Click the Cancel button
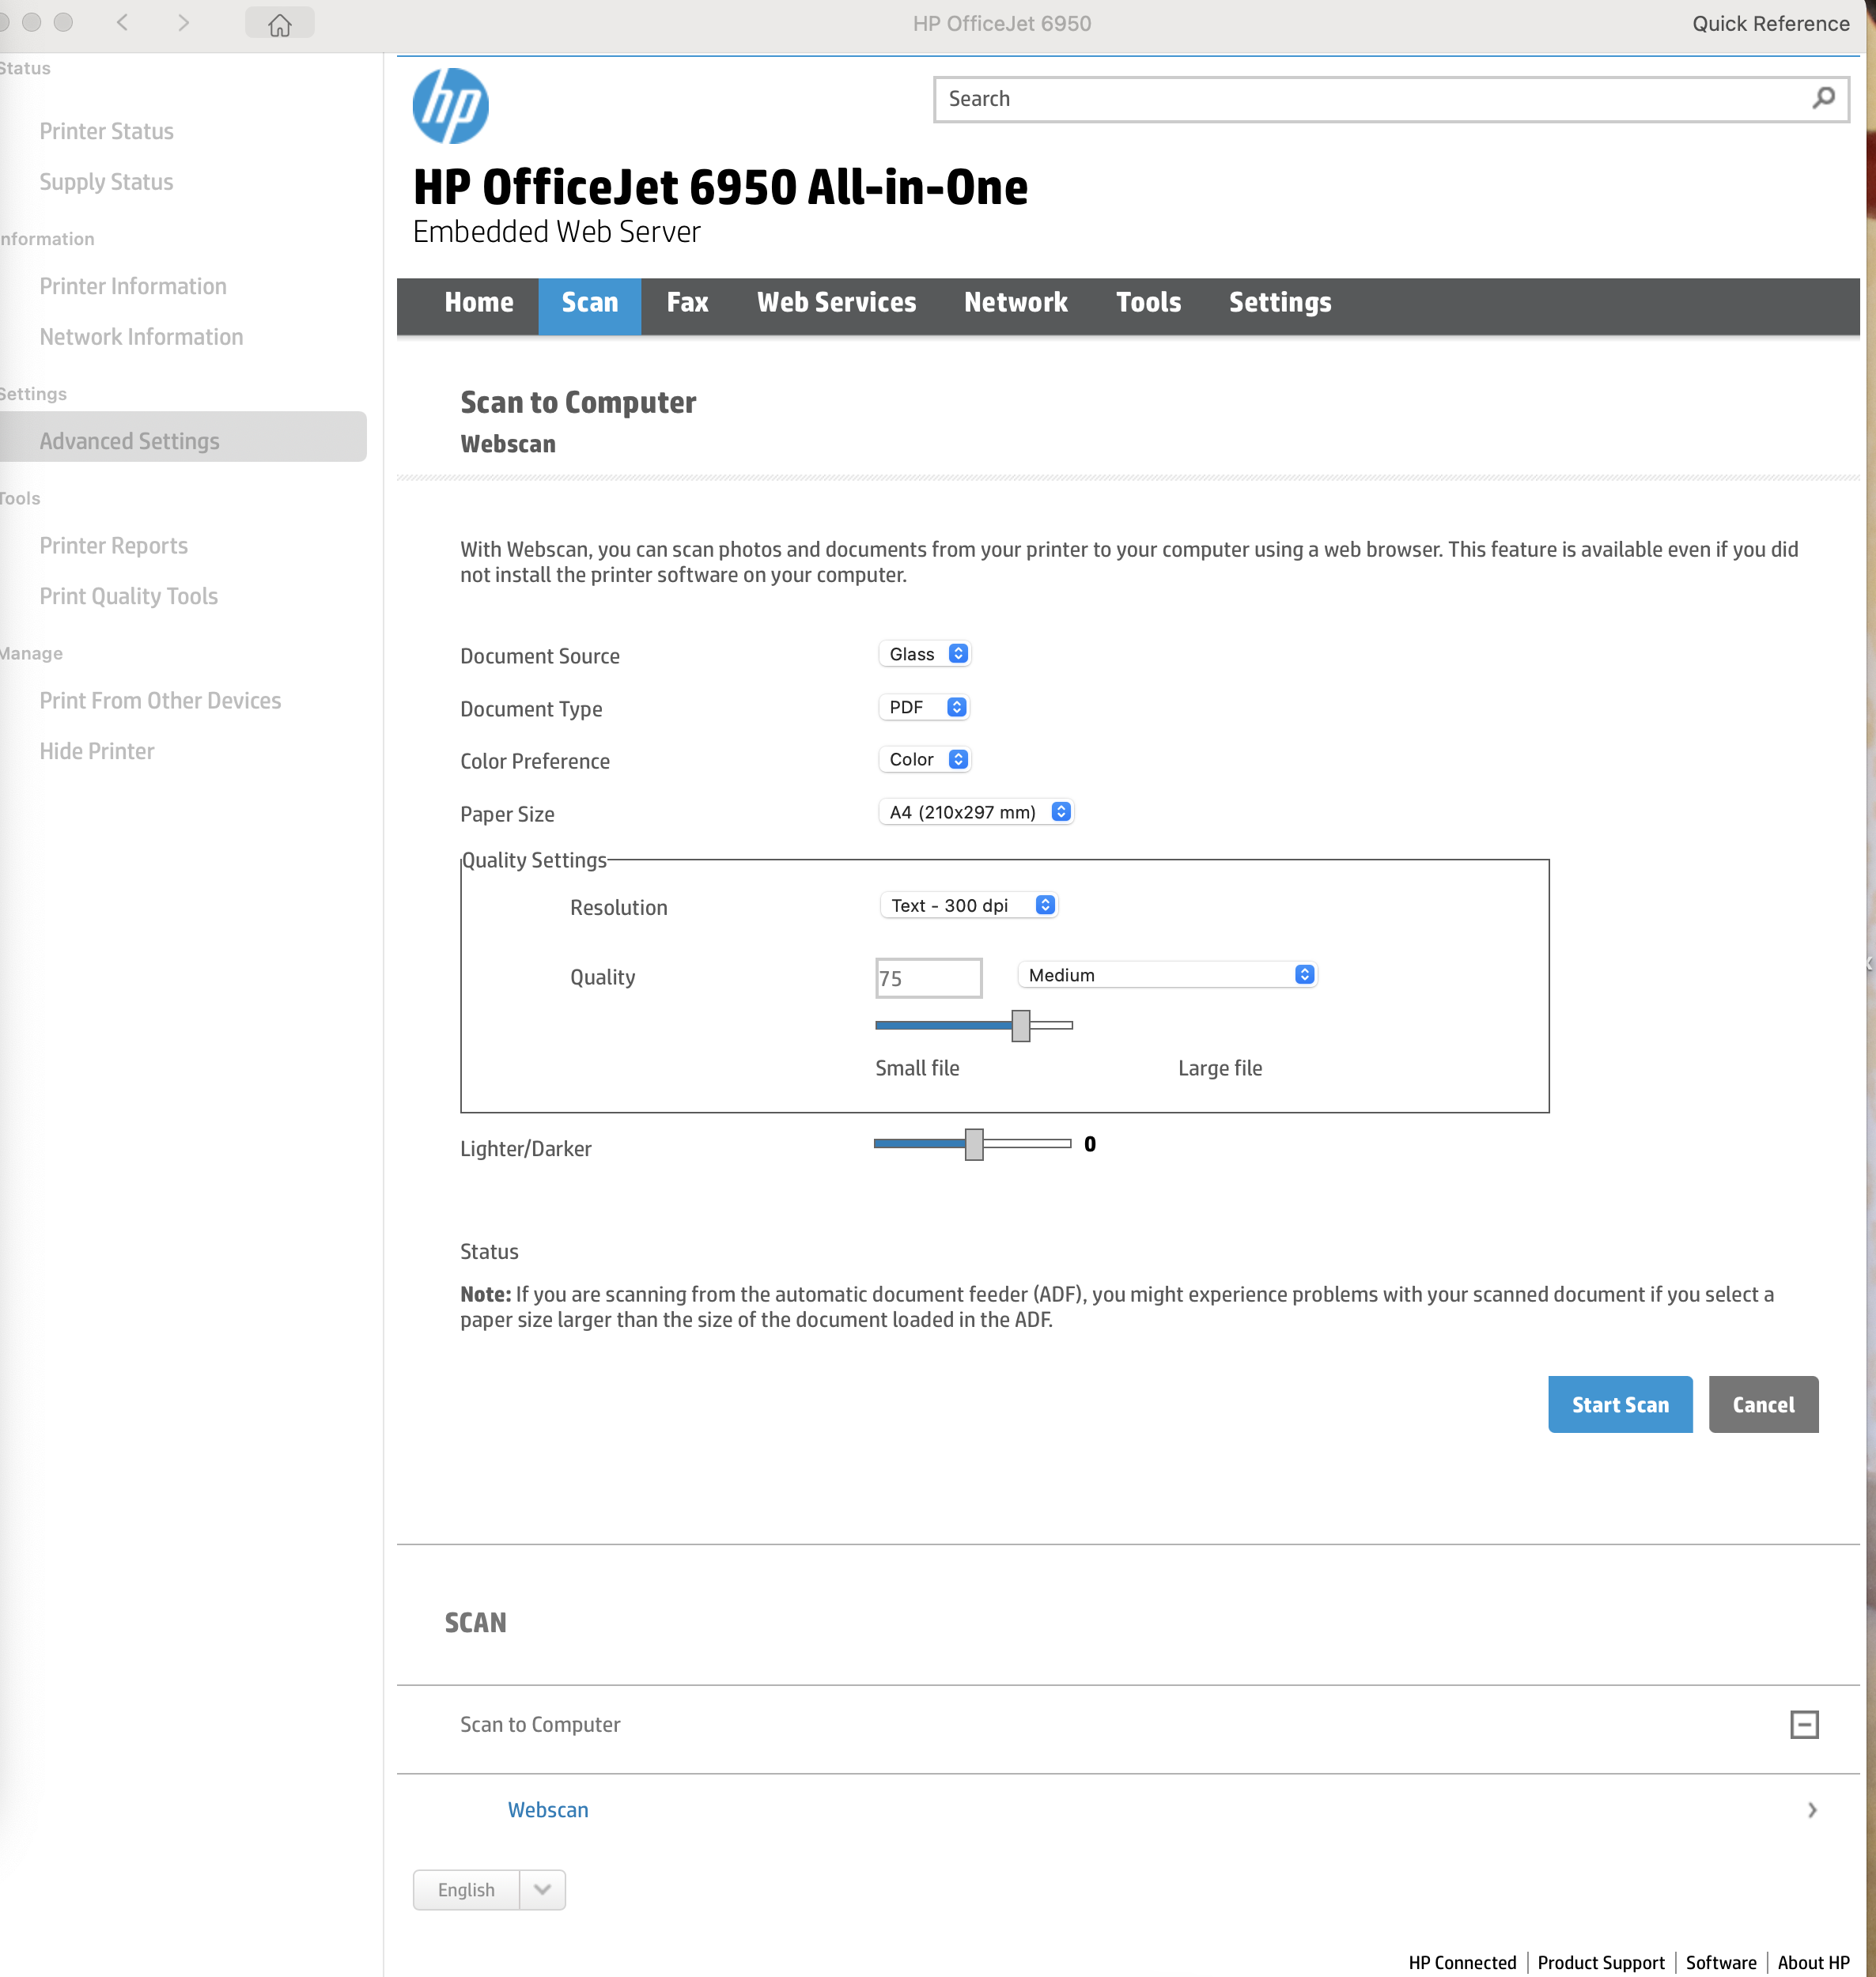This screenshot has height=1977, width=1876. 1763,1404
